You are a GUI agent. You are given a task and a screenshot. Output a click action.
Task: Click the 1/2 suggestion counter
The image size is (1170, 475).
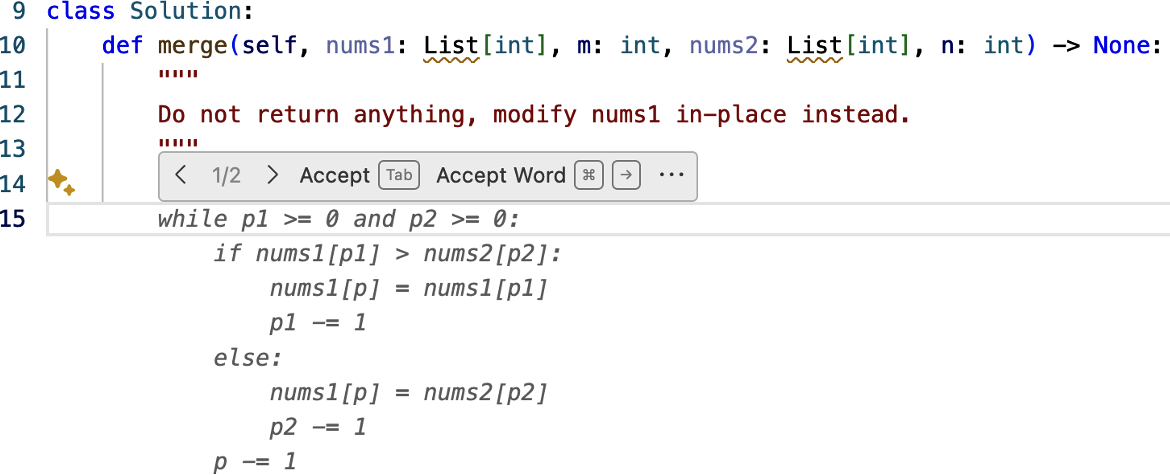[226, 176]
